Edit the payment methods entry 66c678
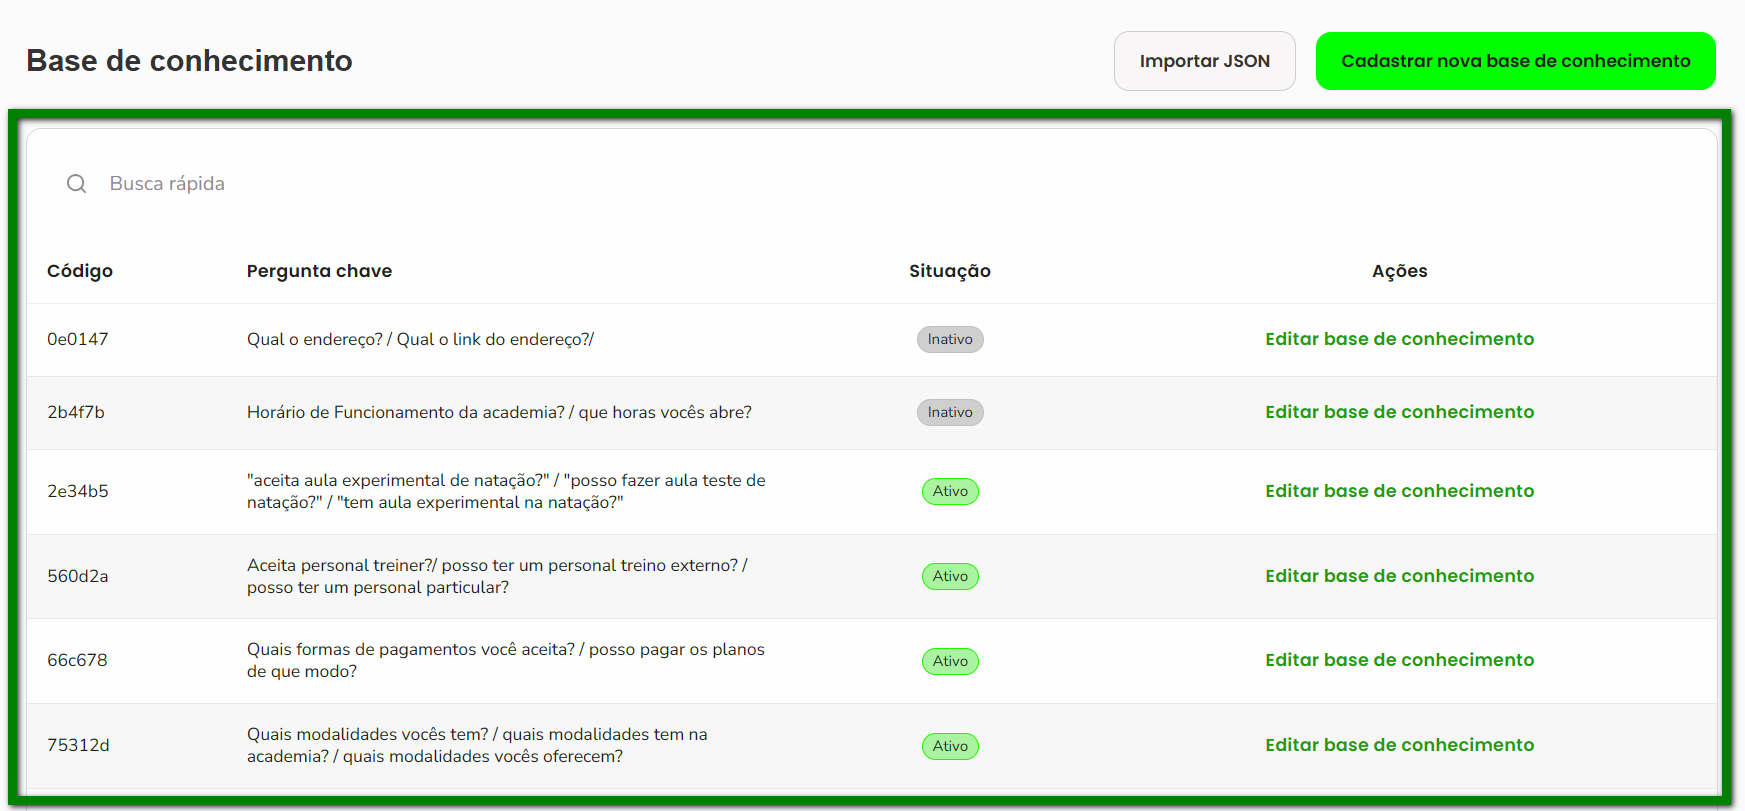The image size is (1745, 811). 1399,660
